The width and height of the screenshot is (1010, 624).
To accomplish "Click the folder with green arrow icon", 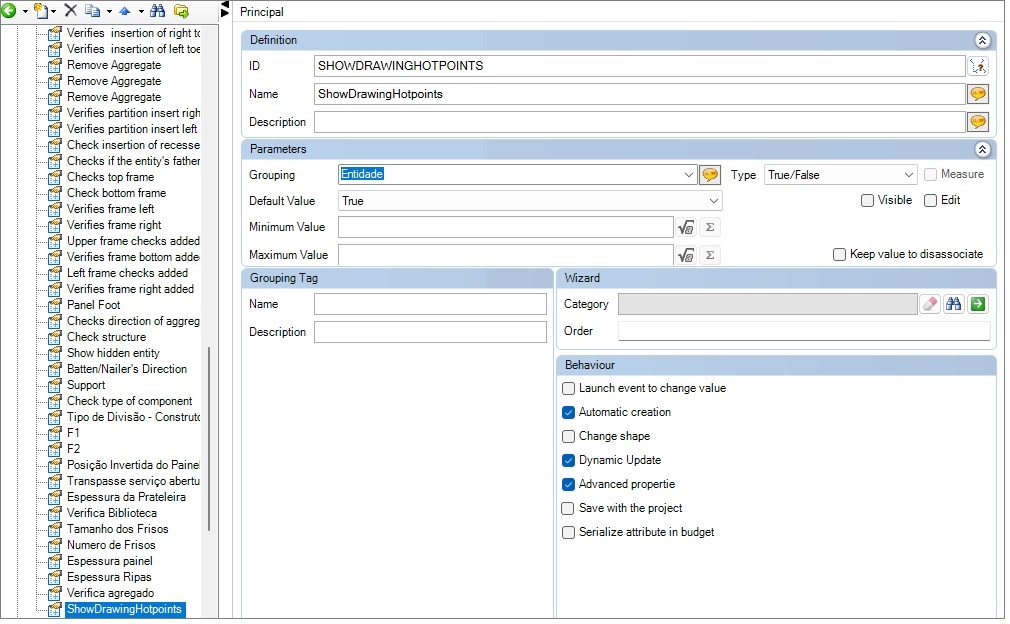I will (x=182, y=10).
